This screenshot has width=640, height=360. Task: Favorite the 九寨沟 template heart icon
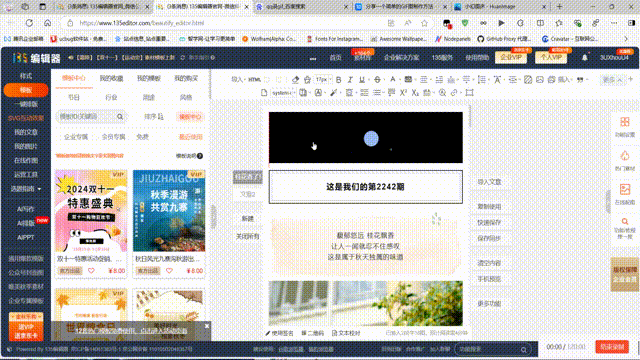[x=169, y=271]
